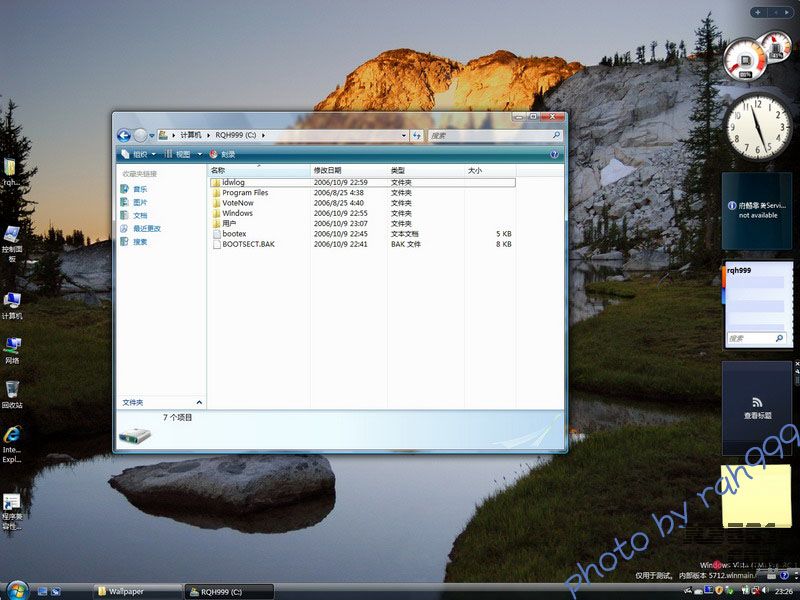Expand the arrow after RQH999 (C:) breadcrumb
The height and width of the screenshot is (600, 800).
(x=263, y=135)
